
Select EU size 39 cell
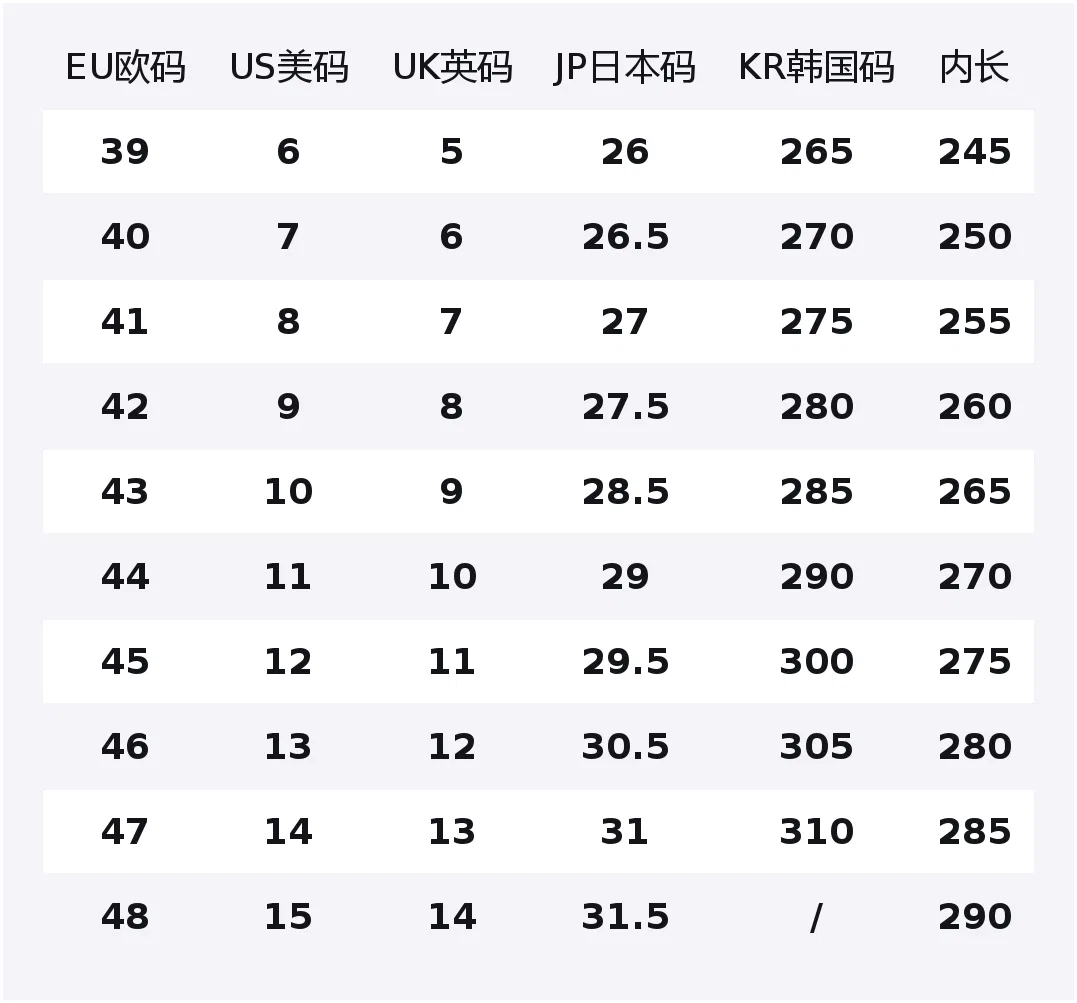(x=124, y=151)
